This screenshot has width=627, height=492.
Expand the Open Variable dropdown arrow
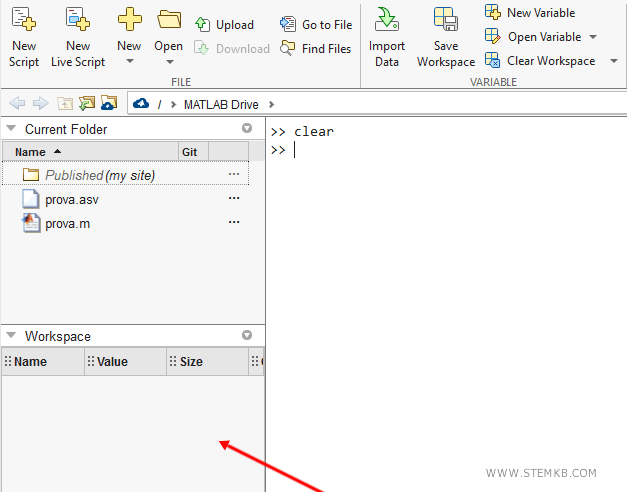(x=592, y=37)
